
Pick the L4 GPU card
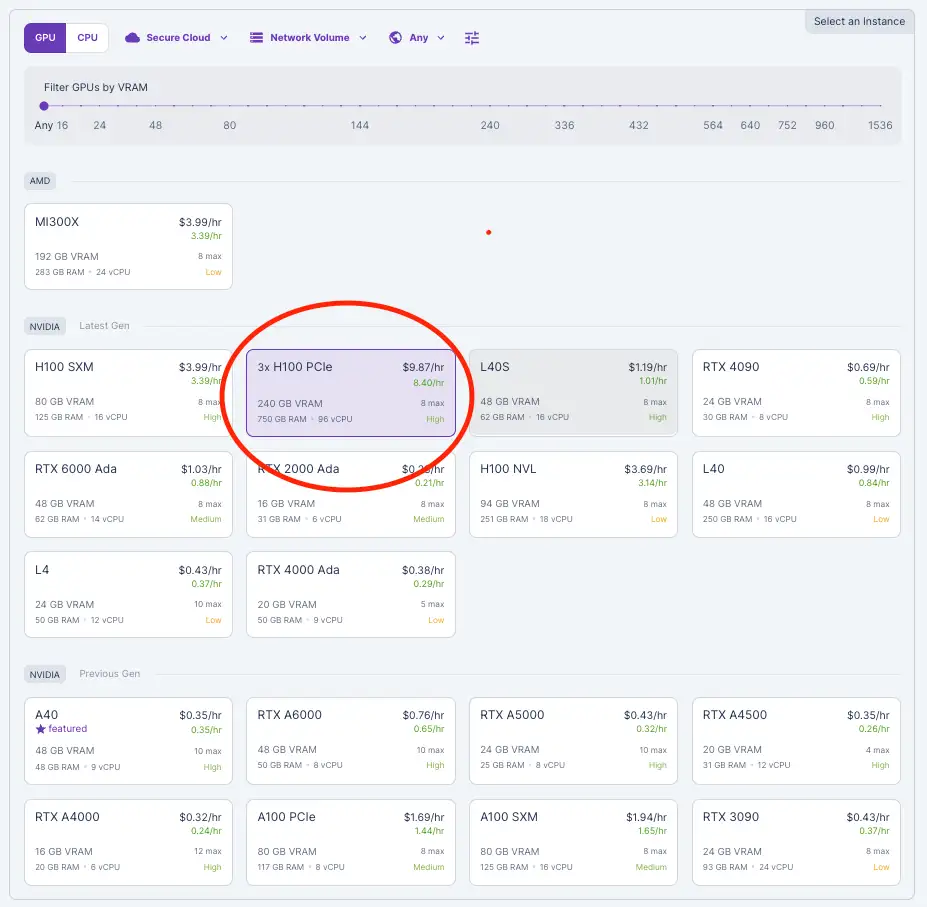point(128,594)
